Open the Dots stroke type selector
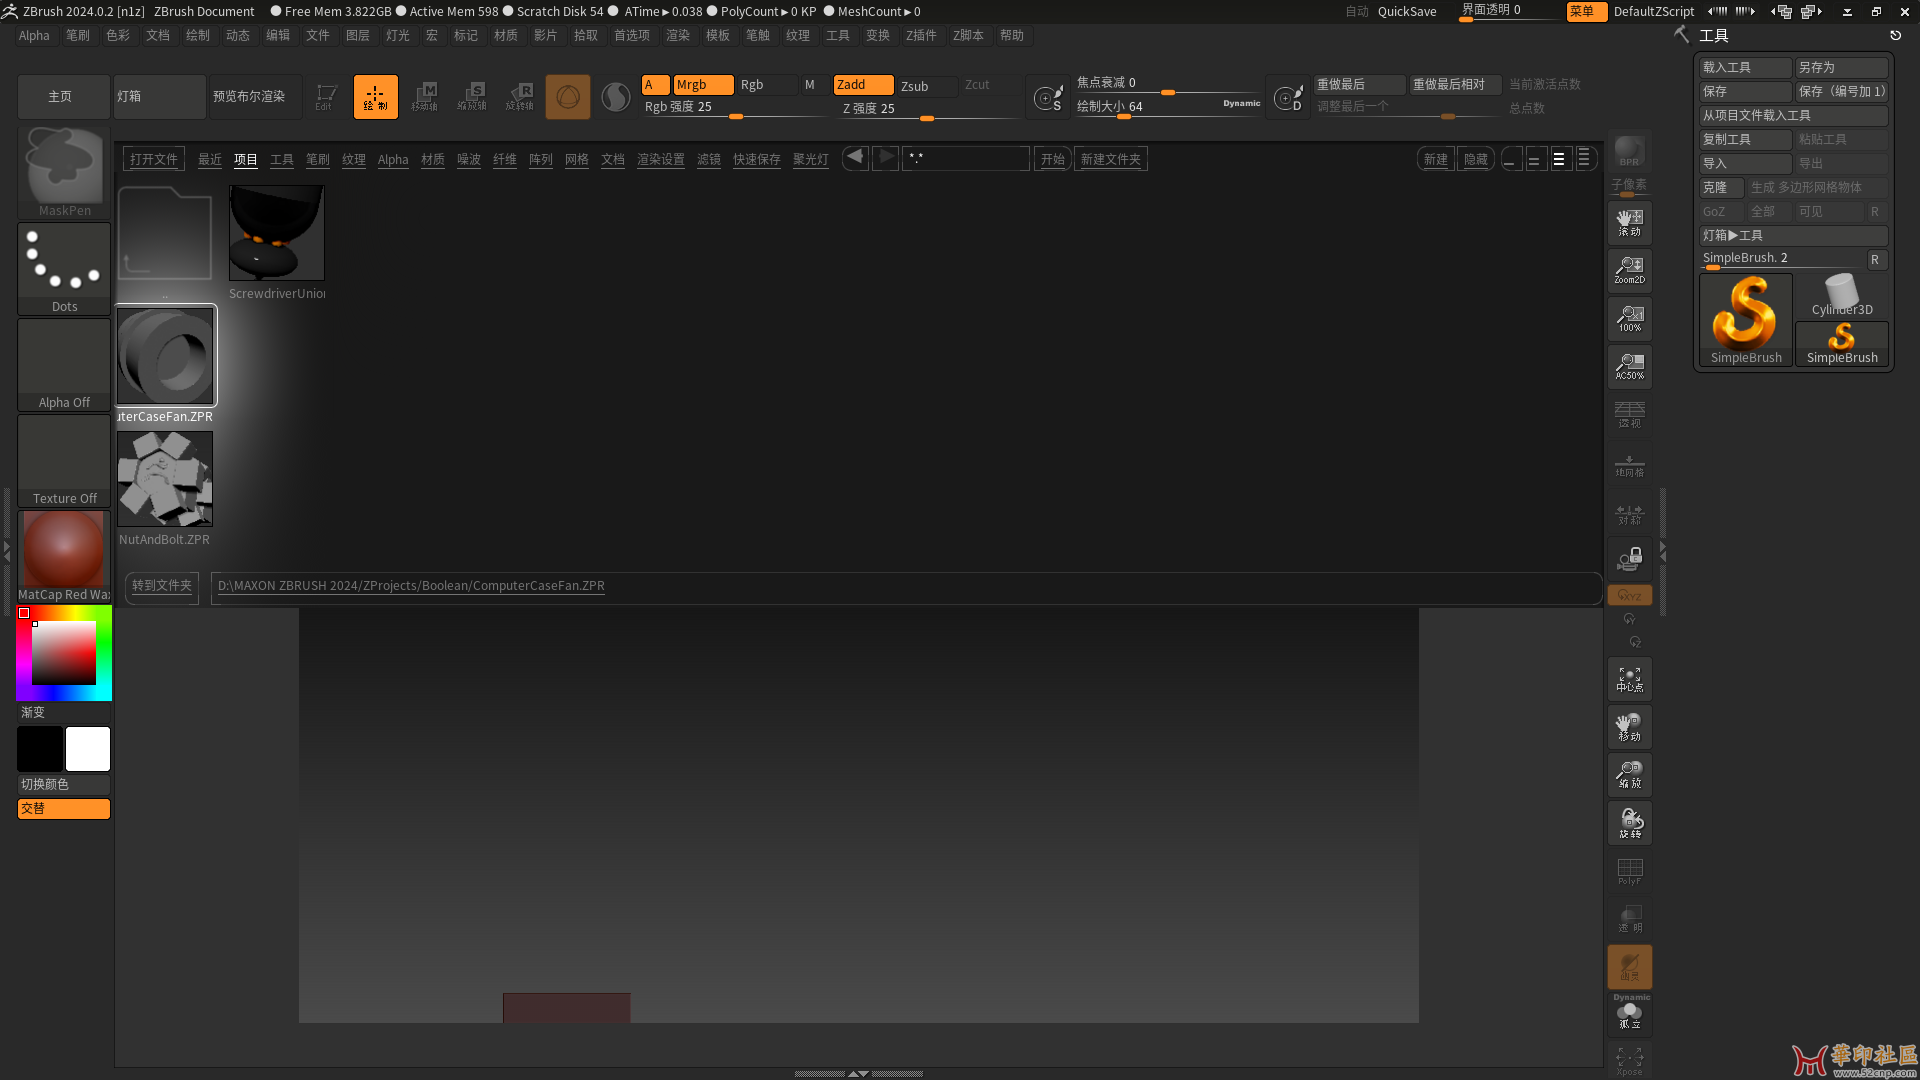Viewport: 1920px width, 1080px height. pyautogui.click(x=64, y=267)
